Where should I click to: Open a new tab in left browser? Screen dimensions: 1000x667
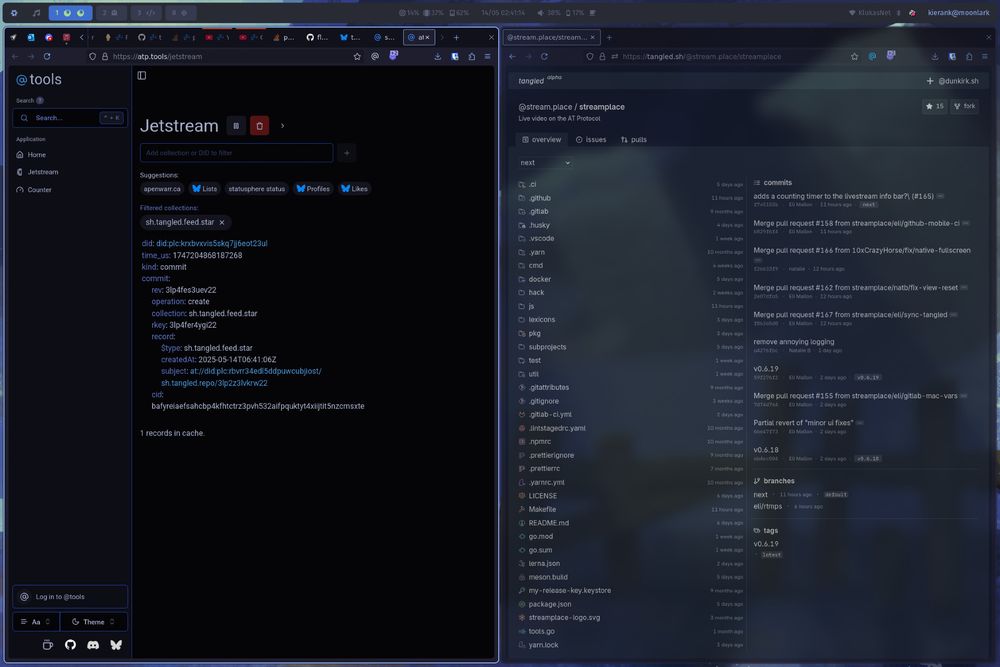tap(456, 38)
